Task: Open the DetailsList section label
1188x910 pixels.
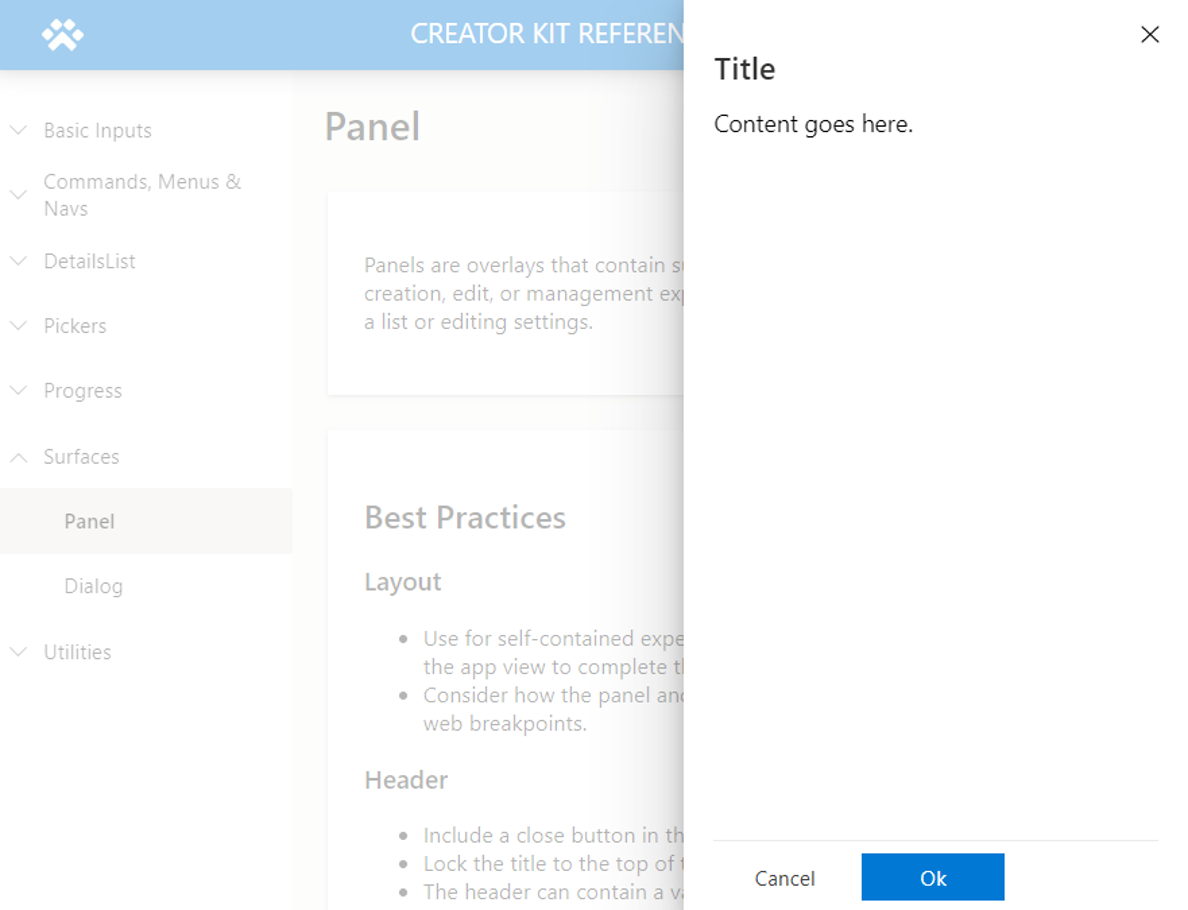Action: point(89,261)
